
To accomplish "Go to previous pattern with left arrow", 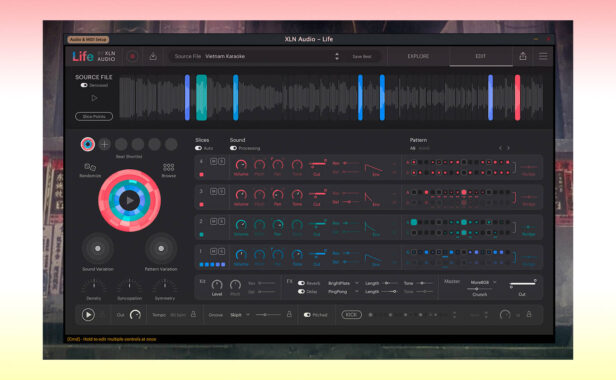I will [500, 148].
